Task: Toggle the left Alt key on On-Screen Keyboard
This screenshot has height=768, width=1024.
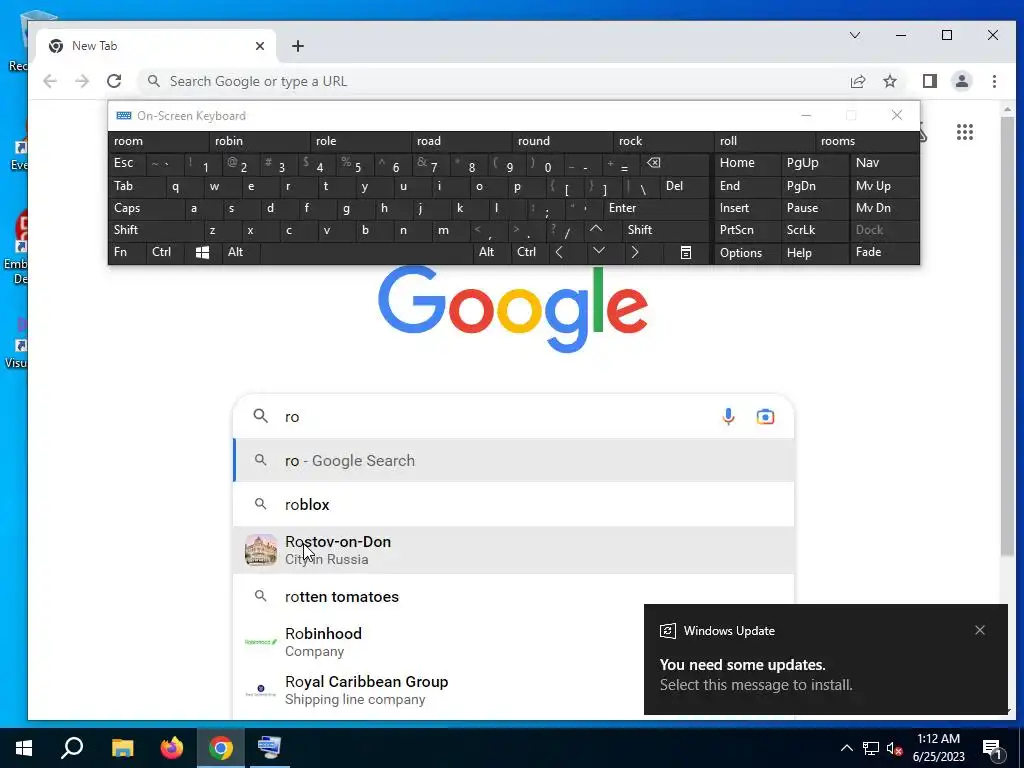Action: 241,253
